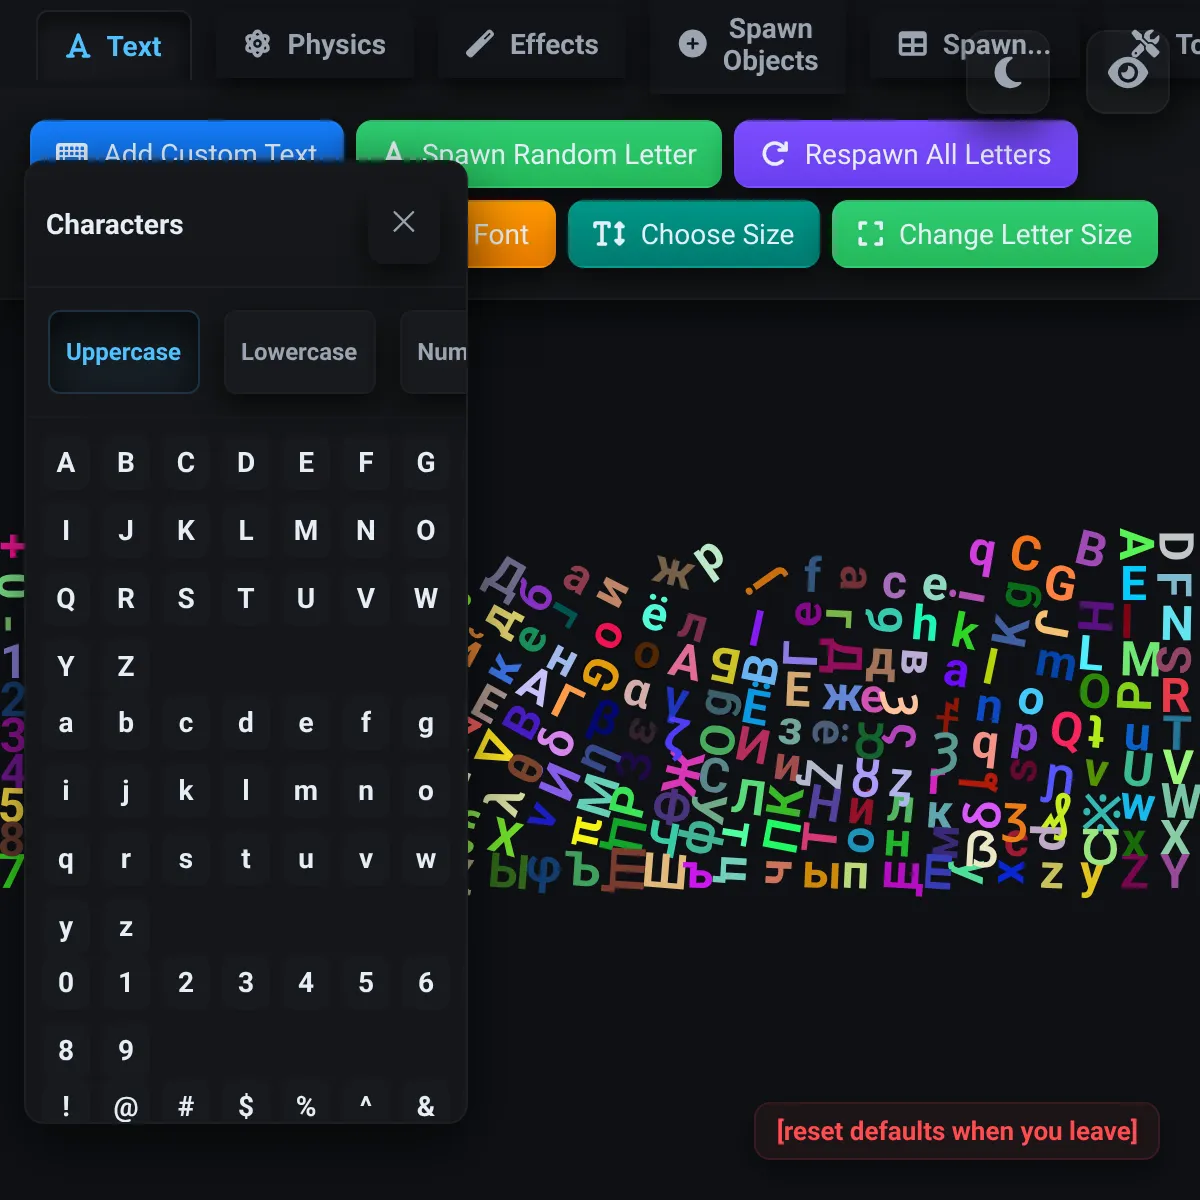Open the orange Font picker
Screen dimensions: 1200x1200
coord(510,235)
